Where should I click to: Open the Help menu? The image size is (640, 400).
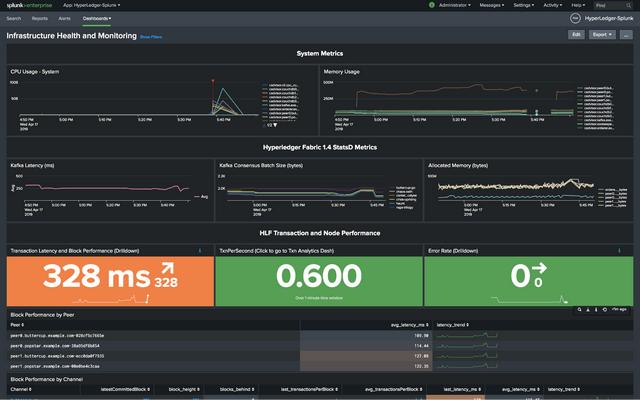coord(578,5)
